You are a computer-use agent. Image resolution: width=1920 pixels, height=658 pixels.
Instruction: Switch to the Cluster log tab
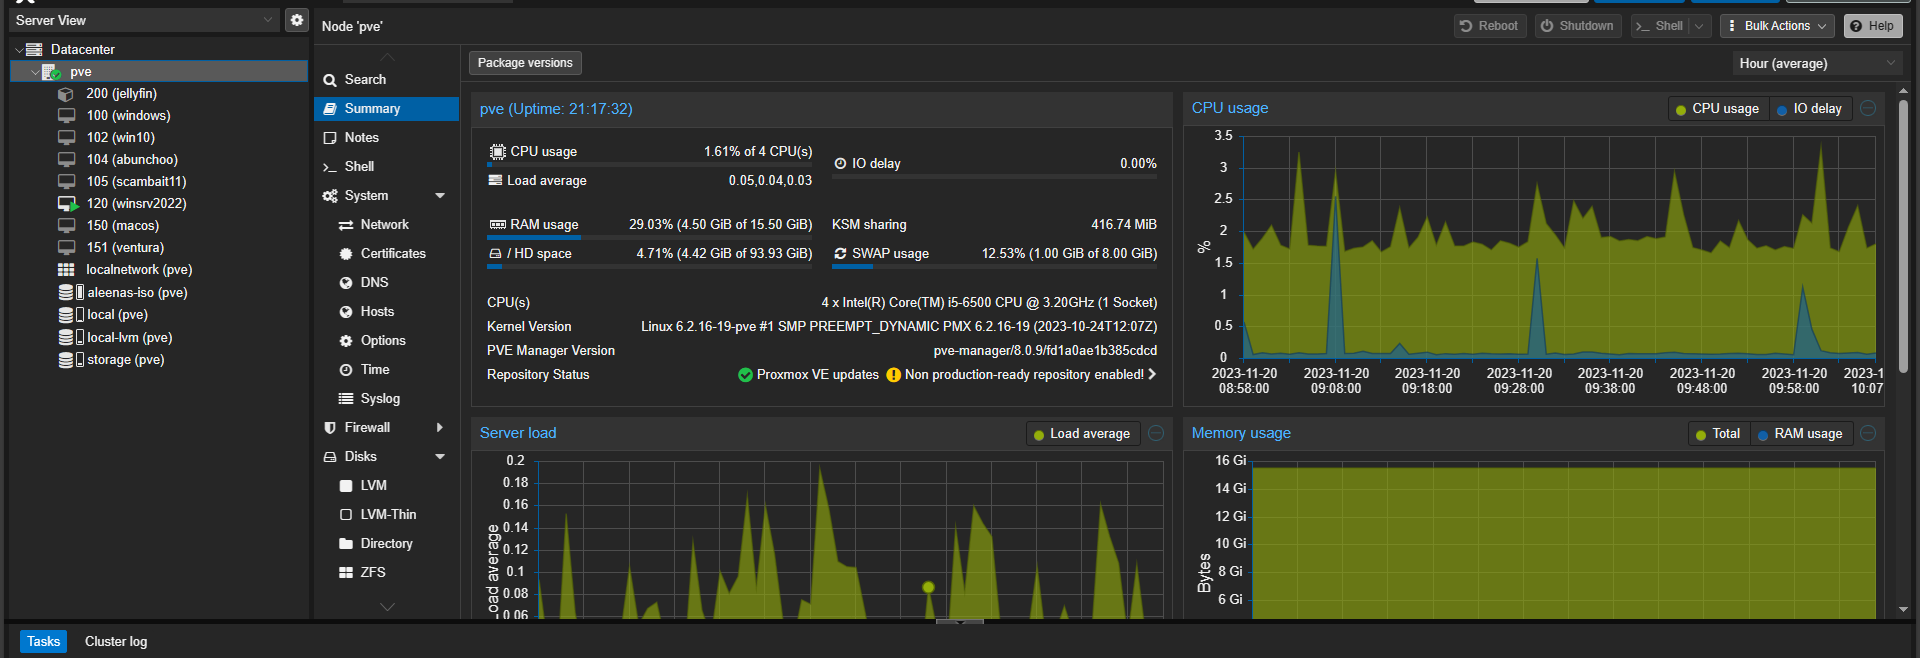tap(116, 642)
